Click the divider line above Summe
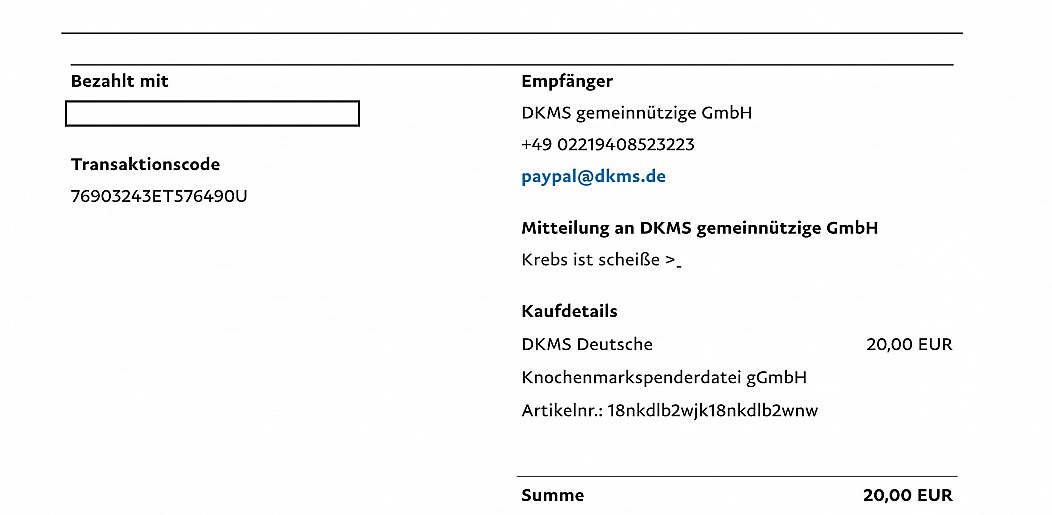This screenshot has height=515, width=1052. pyautogui.click(x=737, y=477)
